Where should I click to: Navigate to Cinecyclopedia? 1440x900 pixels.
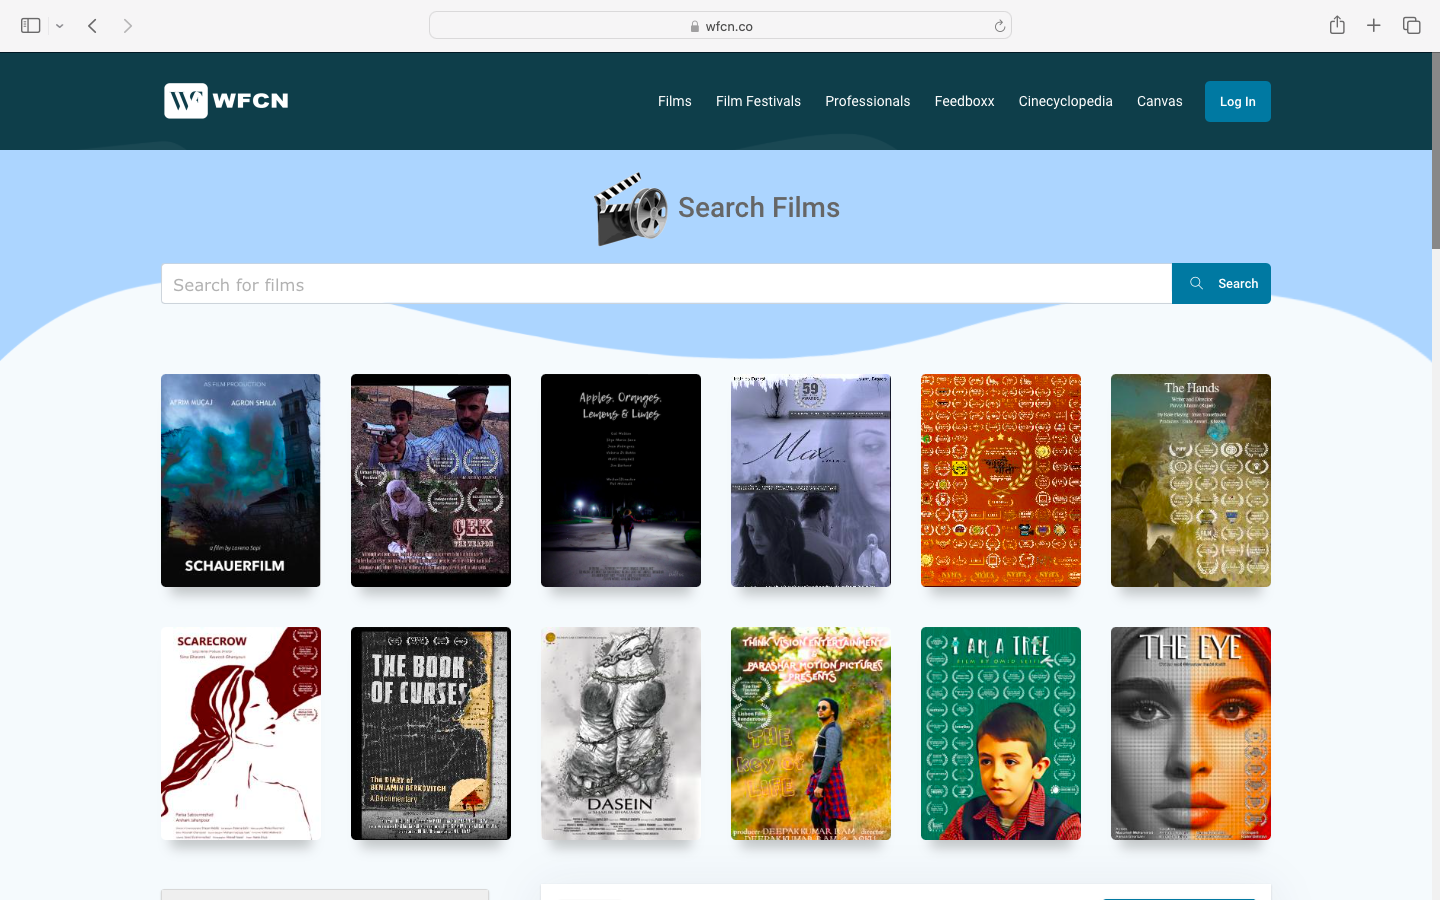click(x=1065, y=101)
